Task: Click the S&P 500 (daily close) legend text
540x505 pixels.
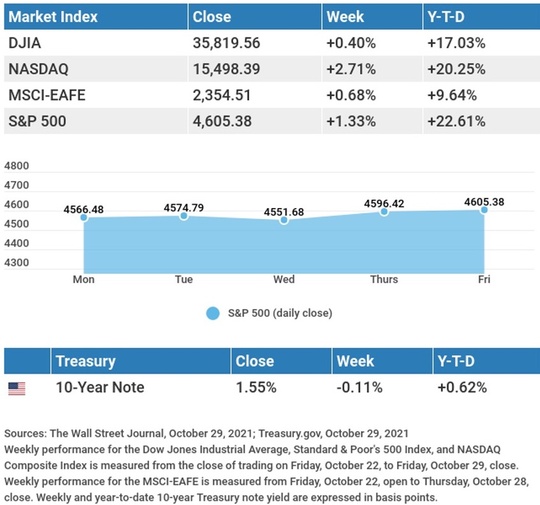Action: (280, 313)
